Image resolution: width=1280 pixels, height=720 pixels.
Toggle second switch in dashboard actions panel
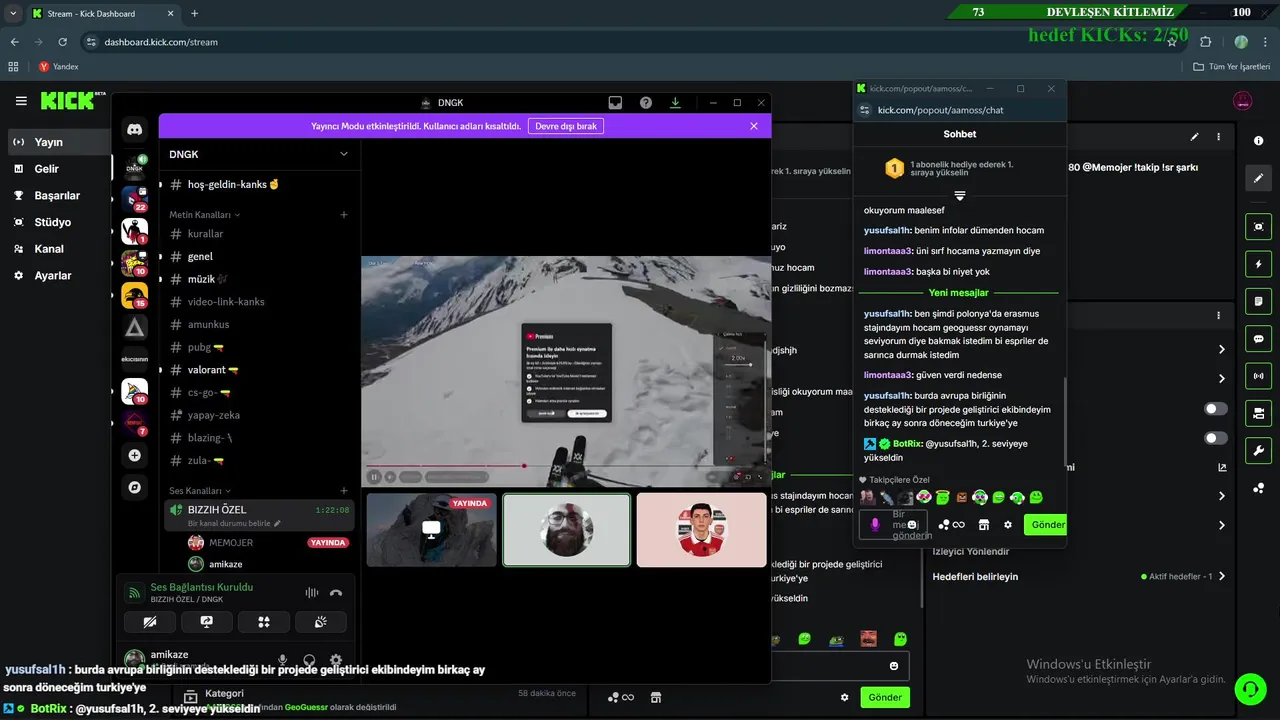pyautogui.click(x=1216, y=438)
